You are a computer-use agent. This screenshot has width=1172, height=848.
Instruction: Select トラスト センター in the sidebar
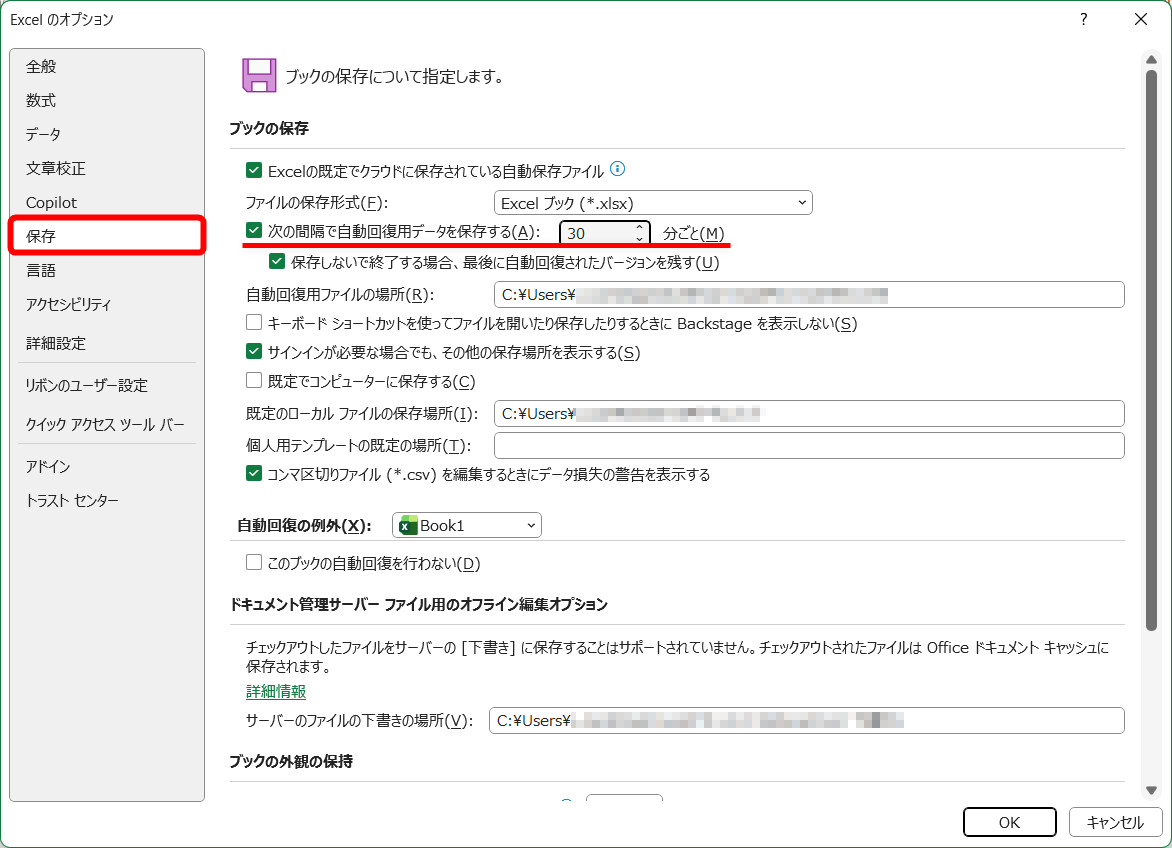pos(75,500)
